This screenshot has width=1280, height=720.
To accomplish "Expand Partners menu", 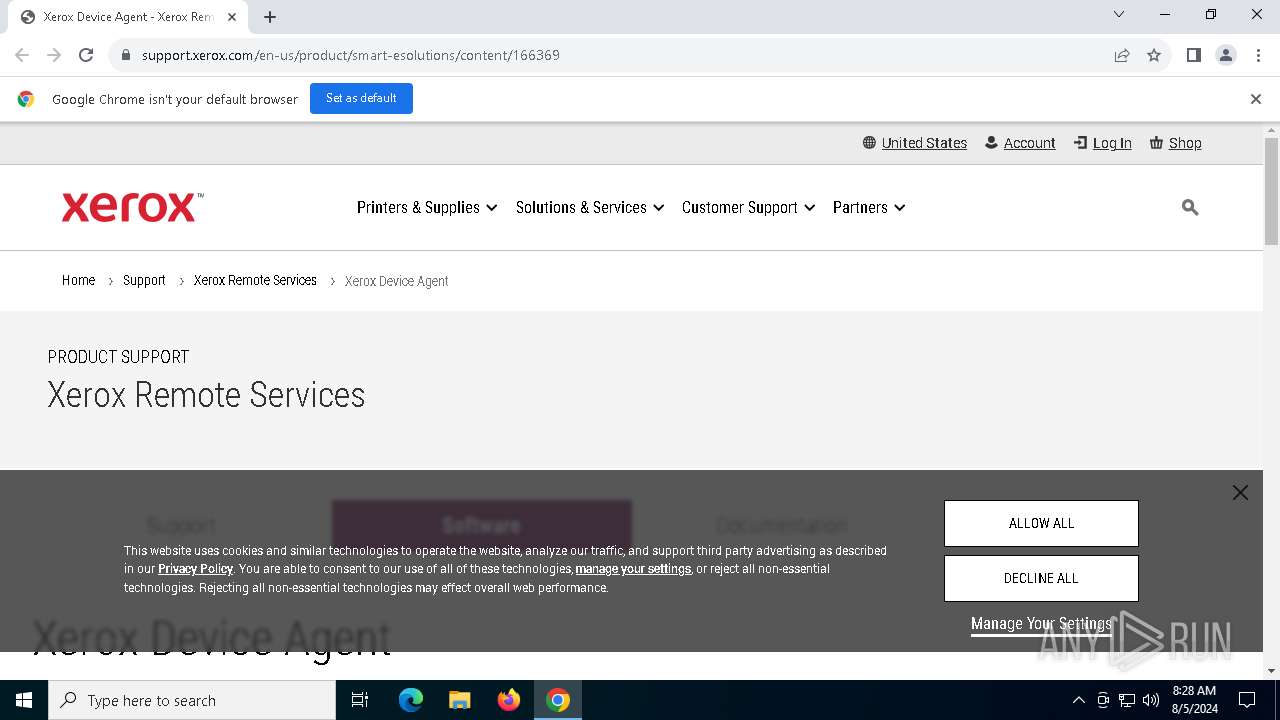I will tap(869, 207).
